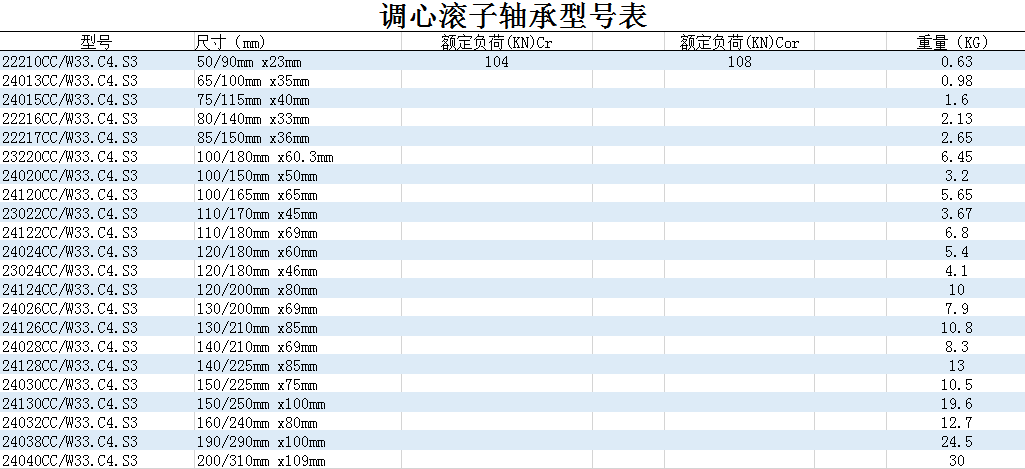Select cell 24130CC/W33.C4.S3
1025x469 pixels.
point(70,404)
